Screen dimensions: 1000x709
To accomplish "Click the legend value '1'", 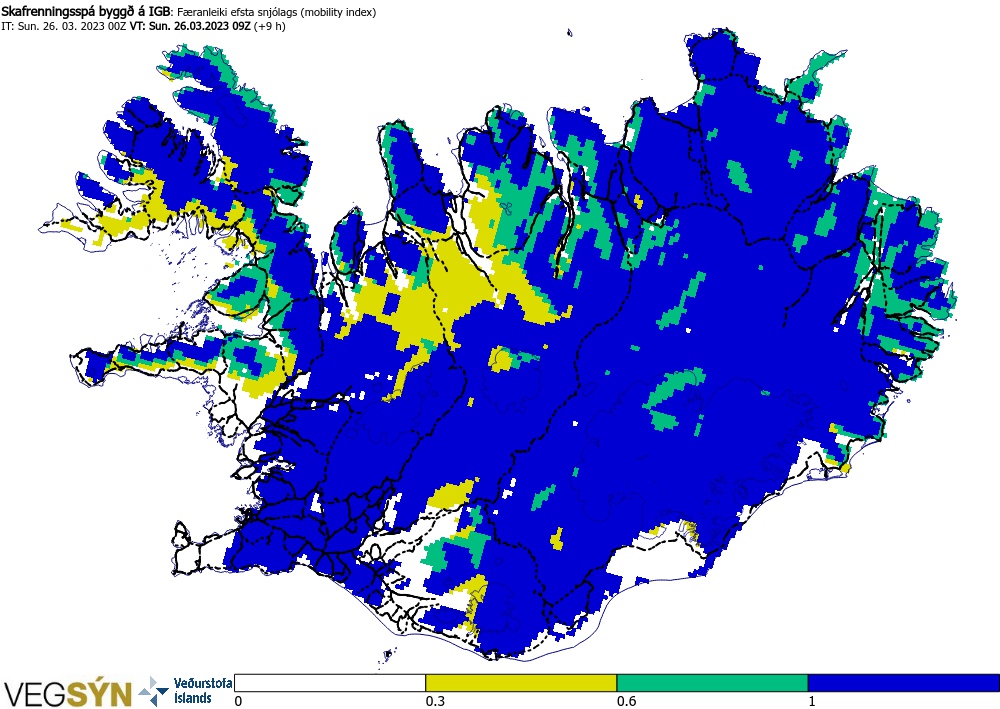I will tap(812, 701).
